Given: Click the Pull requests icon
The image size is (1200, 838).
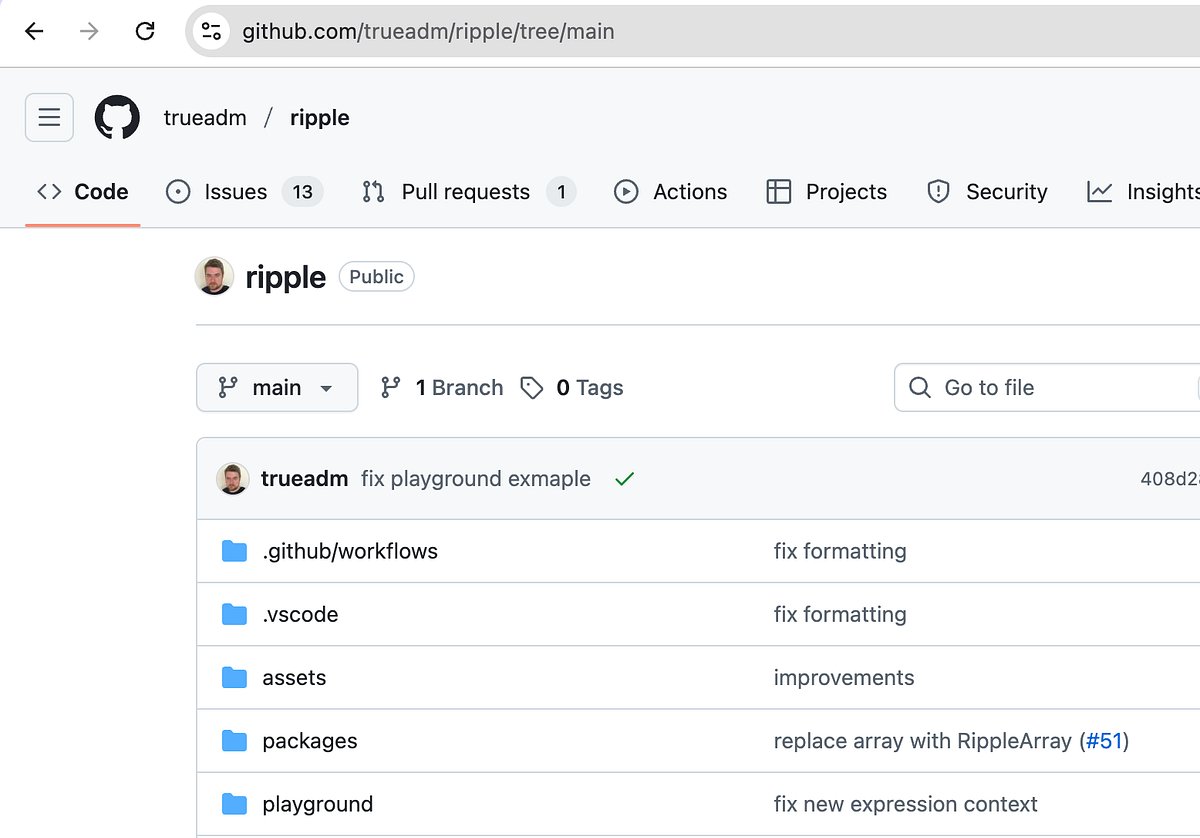Looking at the screenshot, I should coord(372,191).
